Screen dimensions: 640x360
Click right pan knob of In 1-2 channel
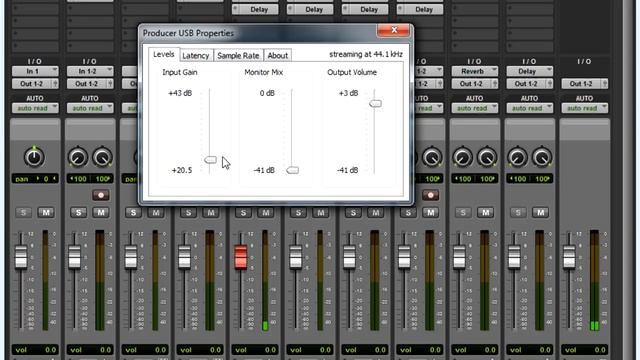point(102,158)
